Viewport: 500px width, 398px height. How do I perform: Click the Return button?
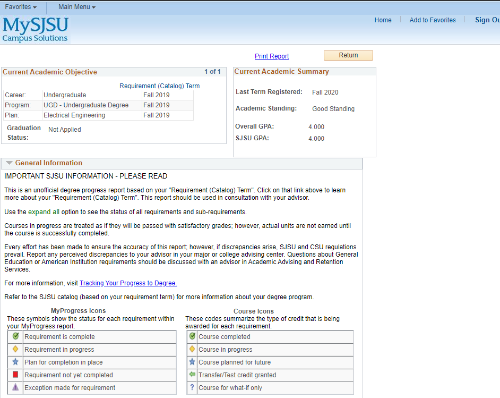tap(348, 55)
